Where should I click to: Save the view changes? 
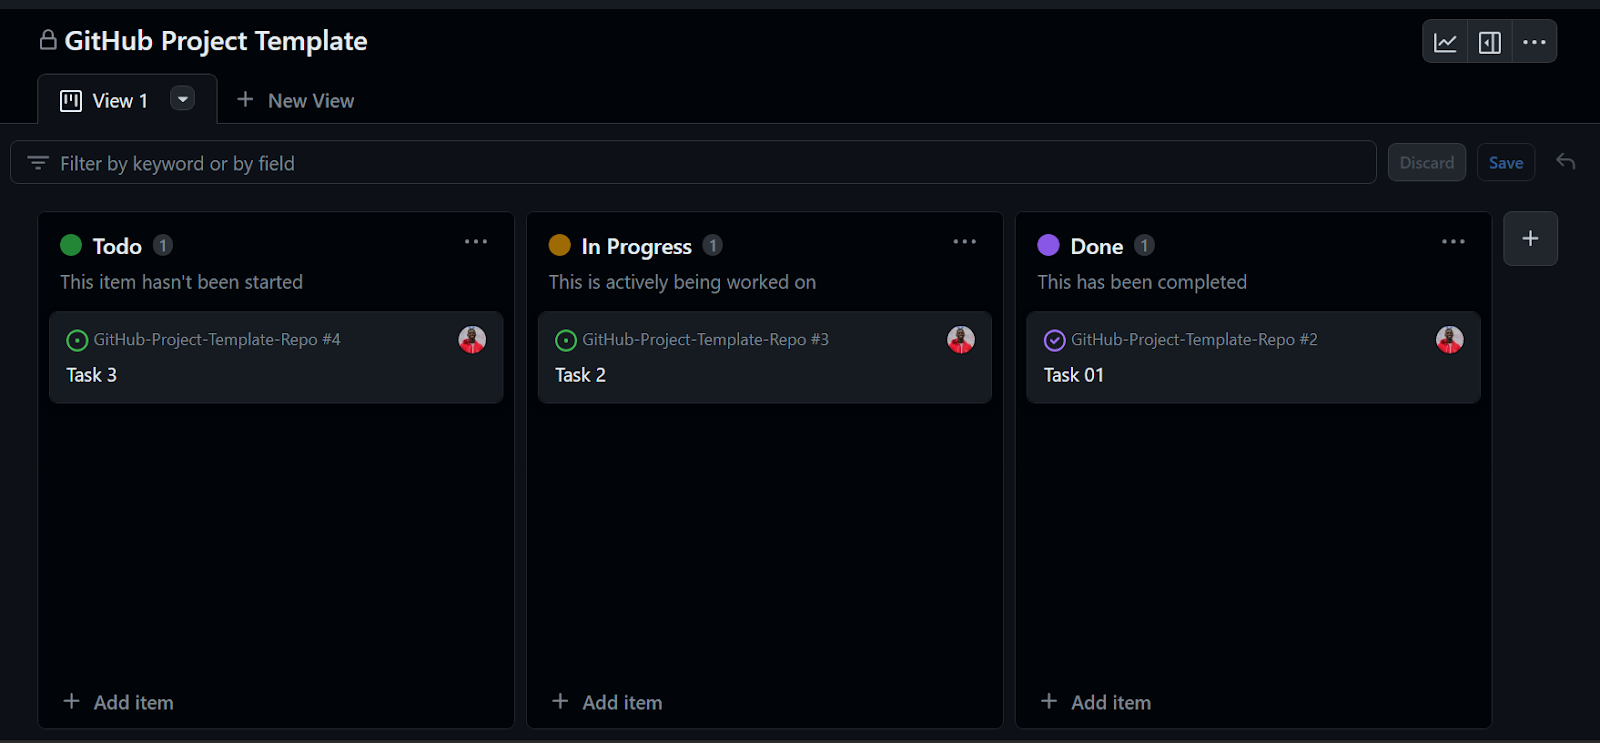1506,163
